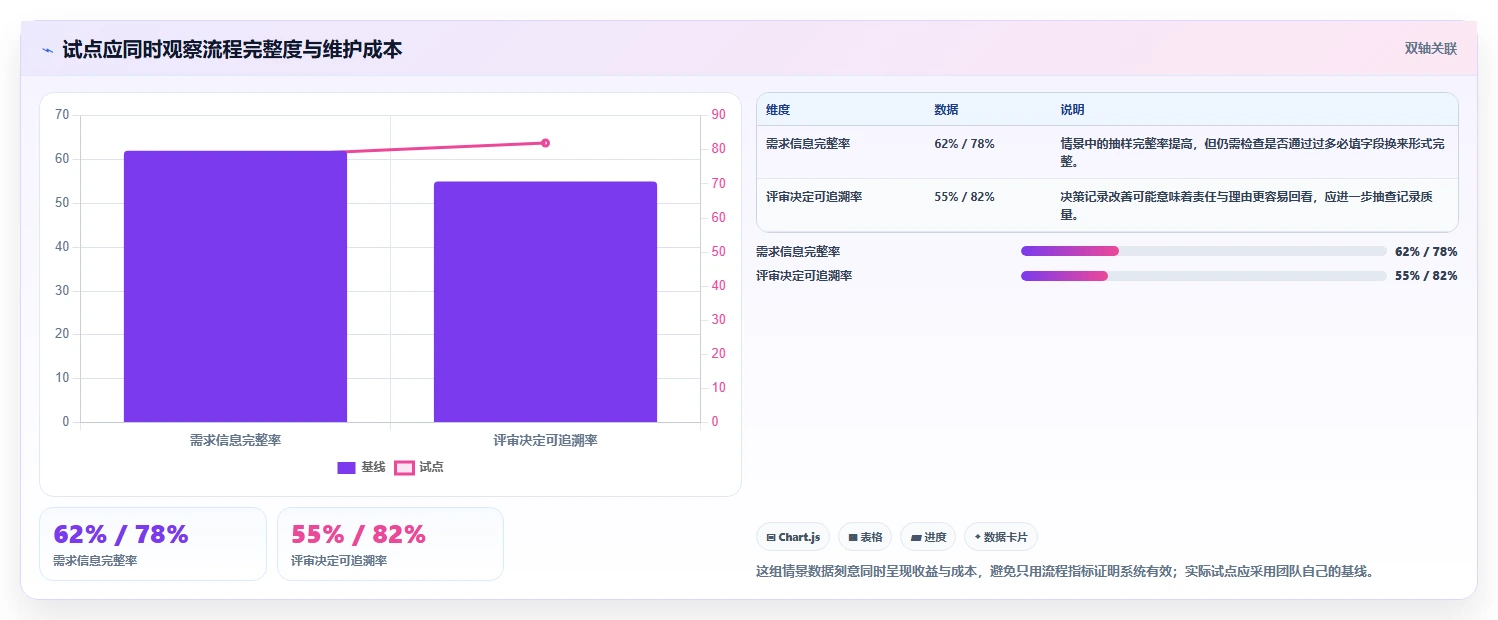Screen dimensions: 1498x620
Task: Click the pink 试点 legend swatch
Action: 404,467
